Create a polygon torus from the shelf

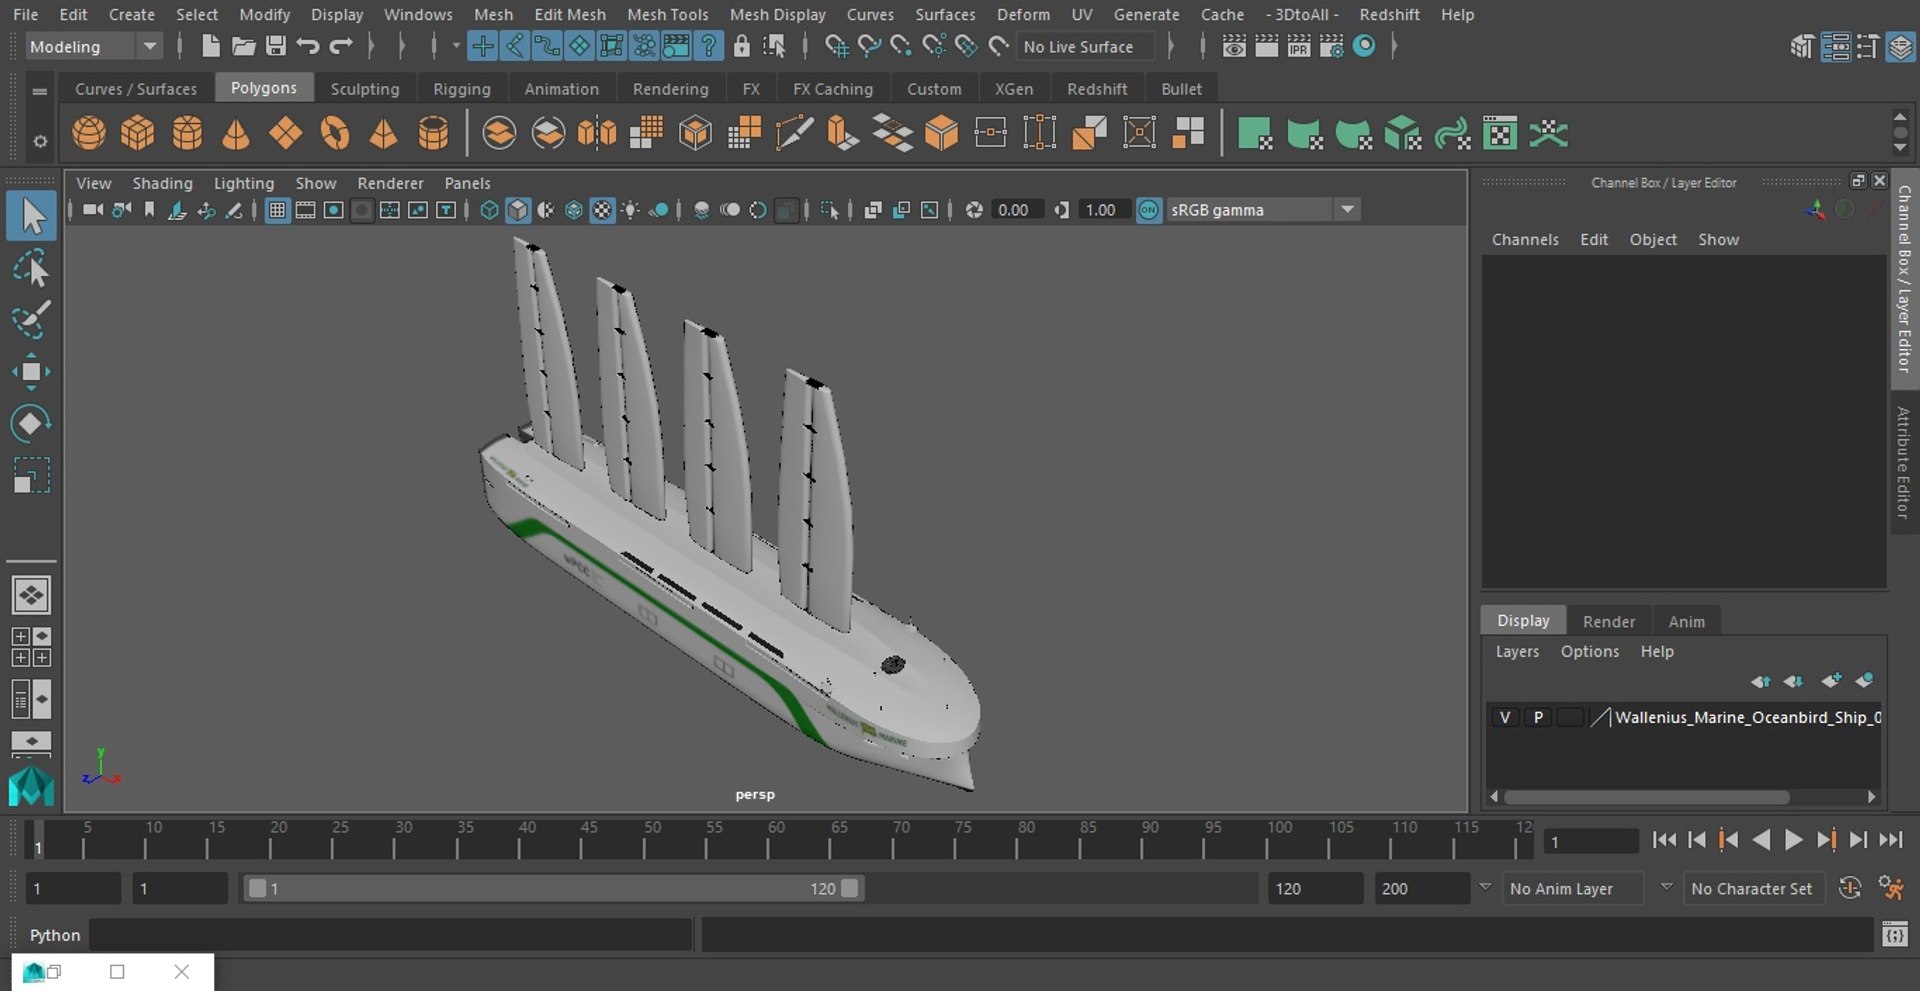[x=335, y=133]
